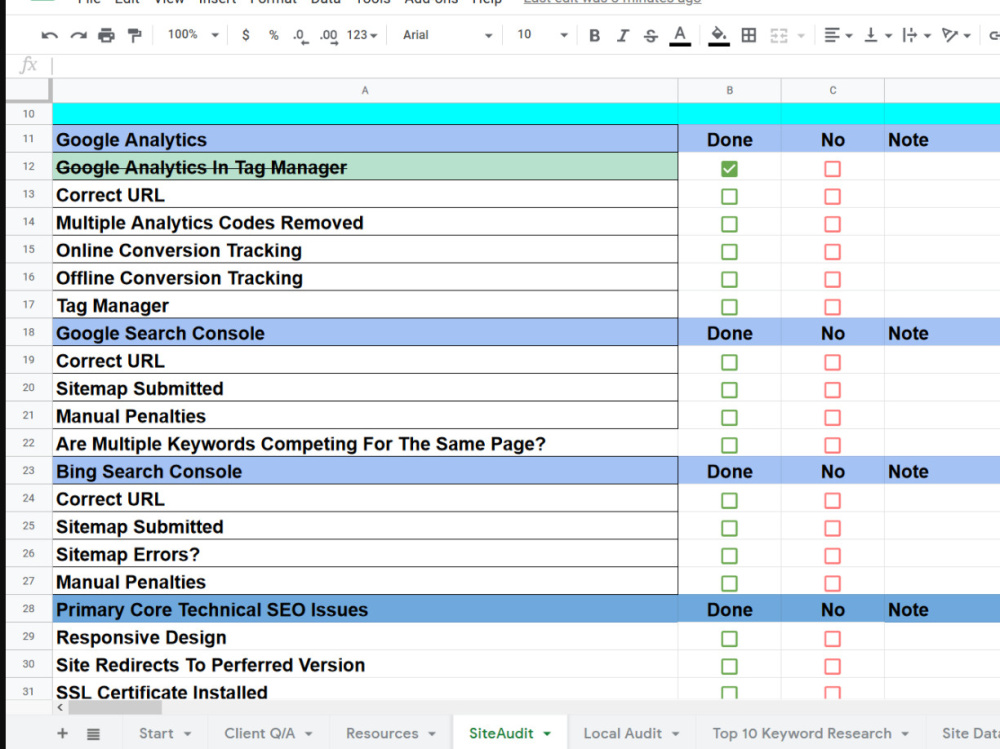The height and width of the screenshot is (749, 1000).
Task: Toggle Bold formatting
Action: [x=594, y=35]
